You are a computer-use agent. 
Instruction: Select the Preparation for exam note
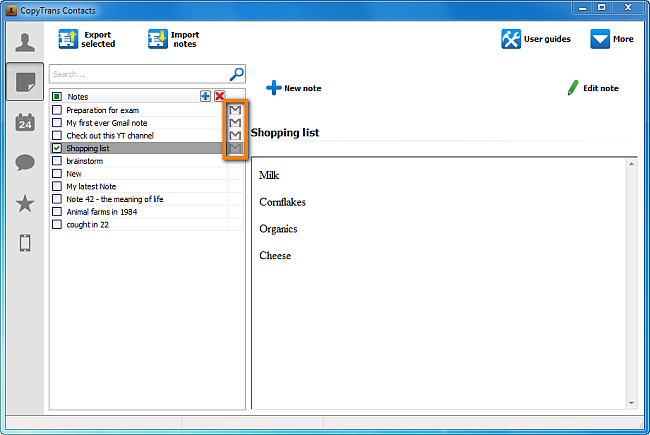[x=102, y=110]
